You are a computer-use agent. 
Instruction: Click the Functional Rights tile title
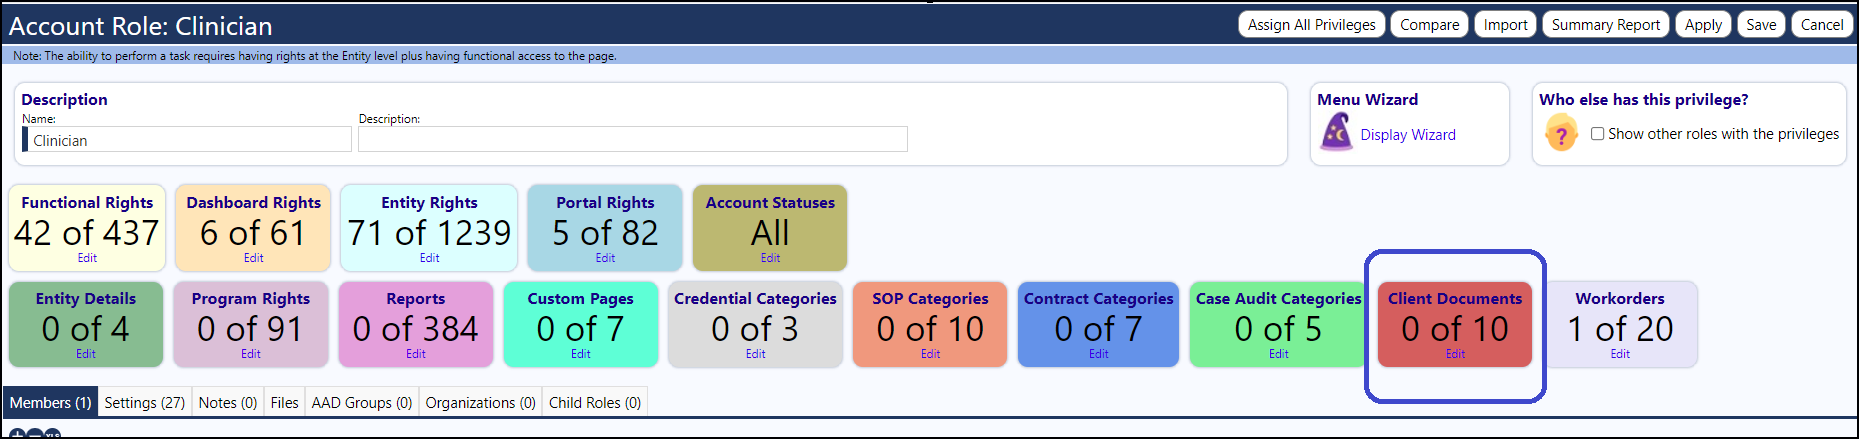[x=87, y=203]
